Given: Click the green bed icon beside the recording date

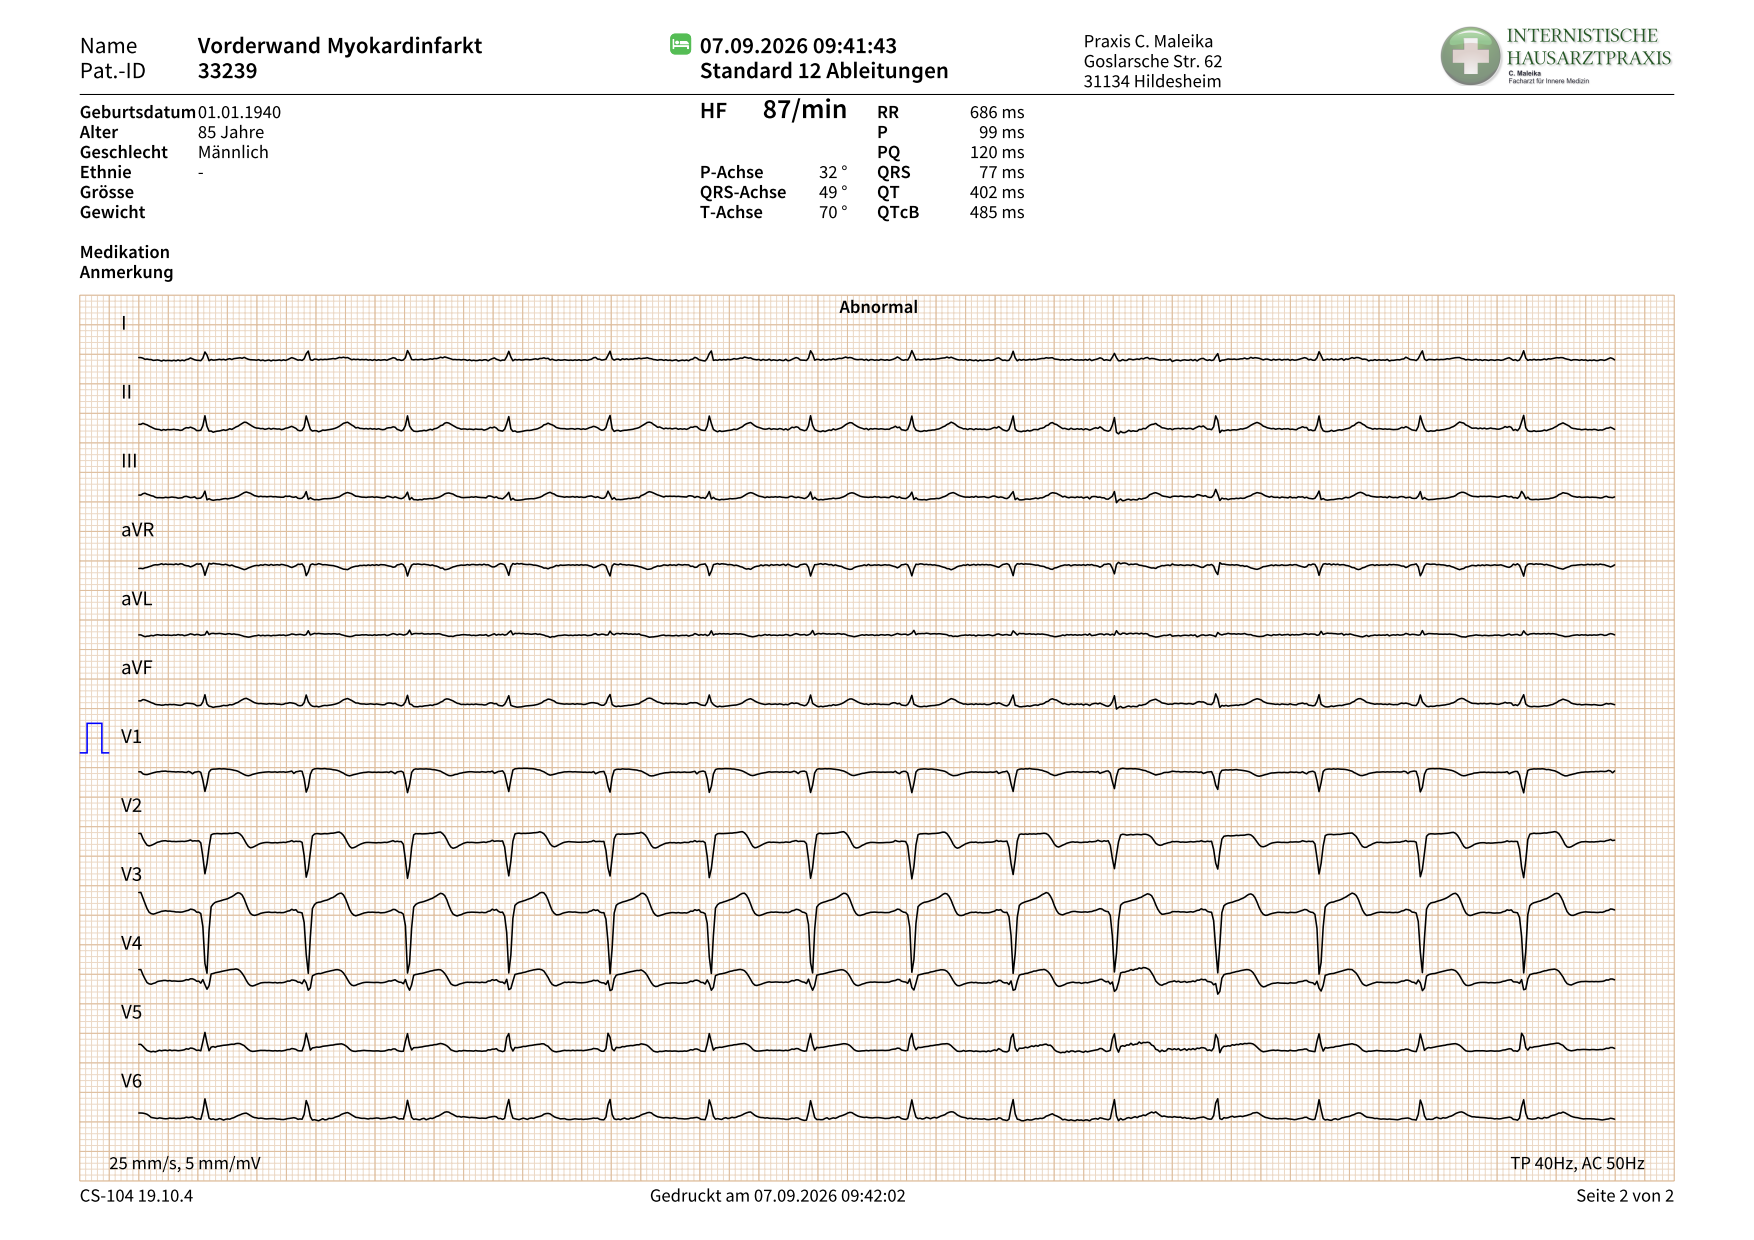Looking at the screenshot, I should (x=680, y=44).
